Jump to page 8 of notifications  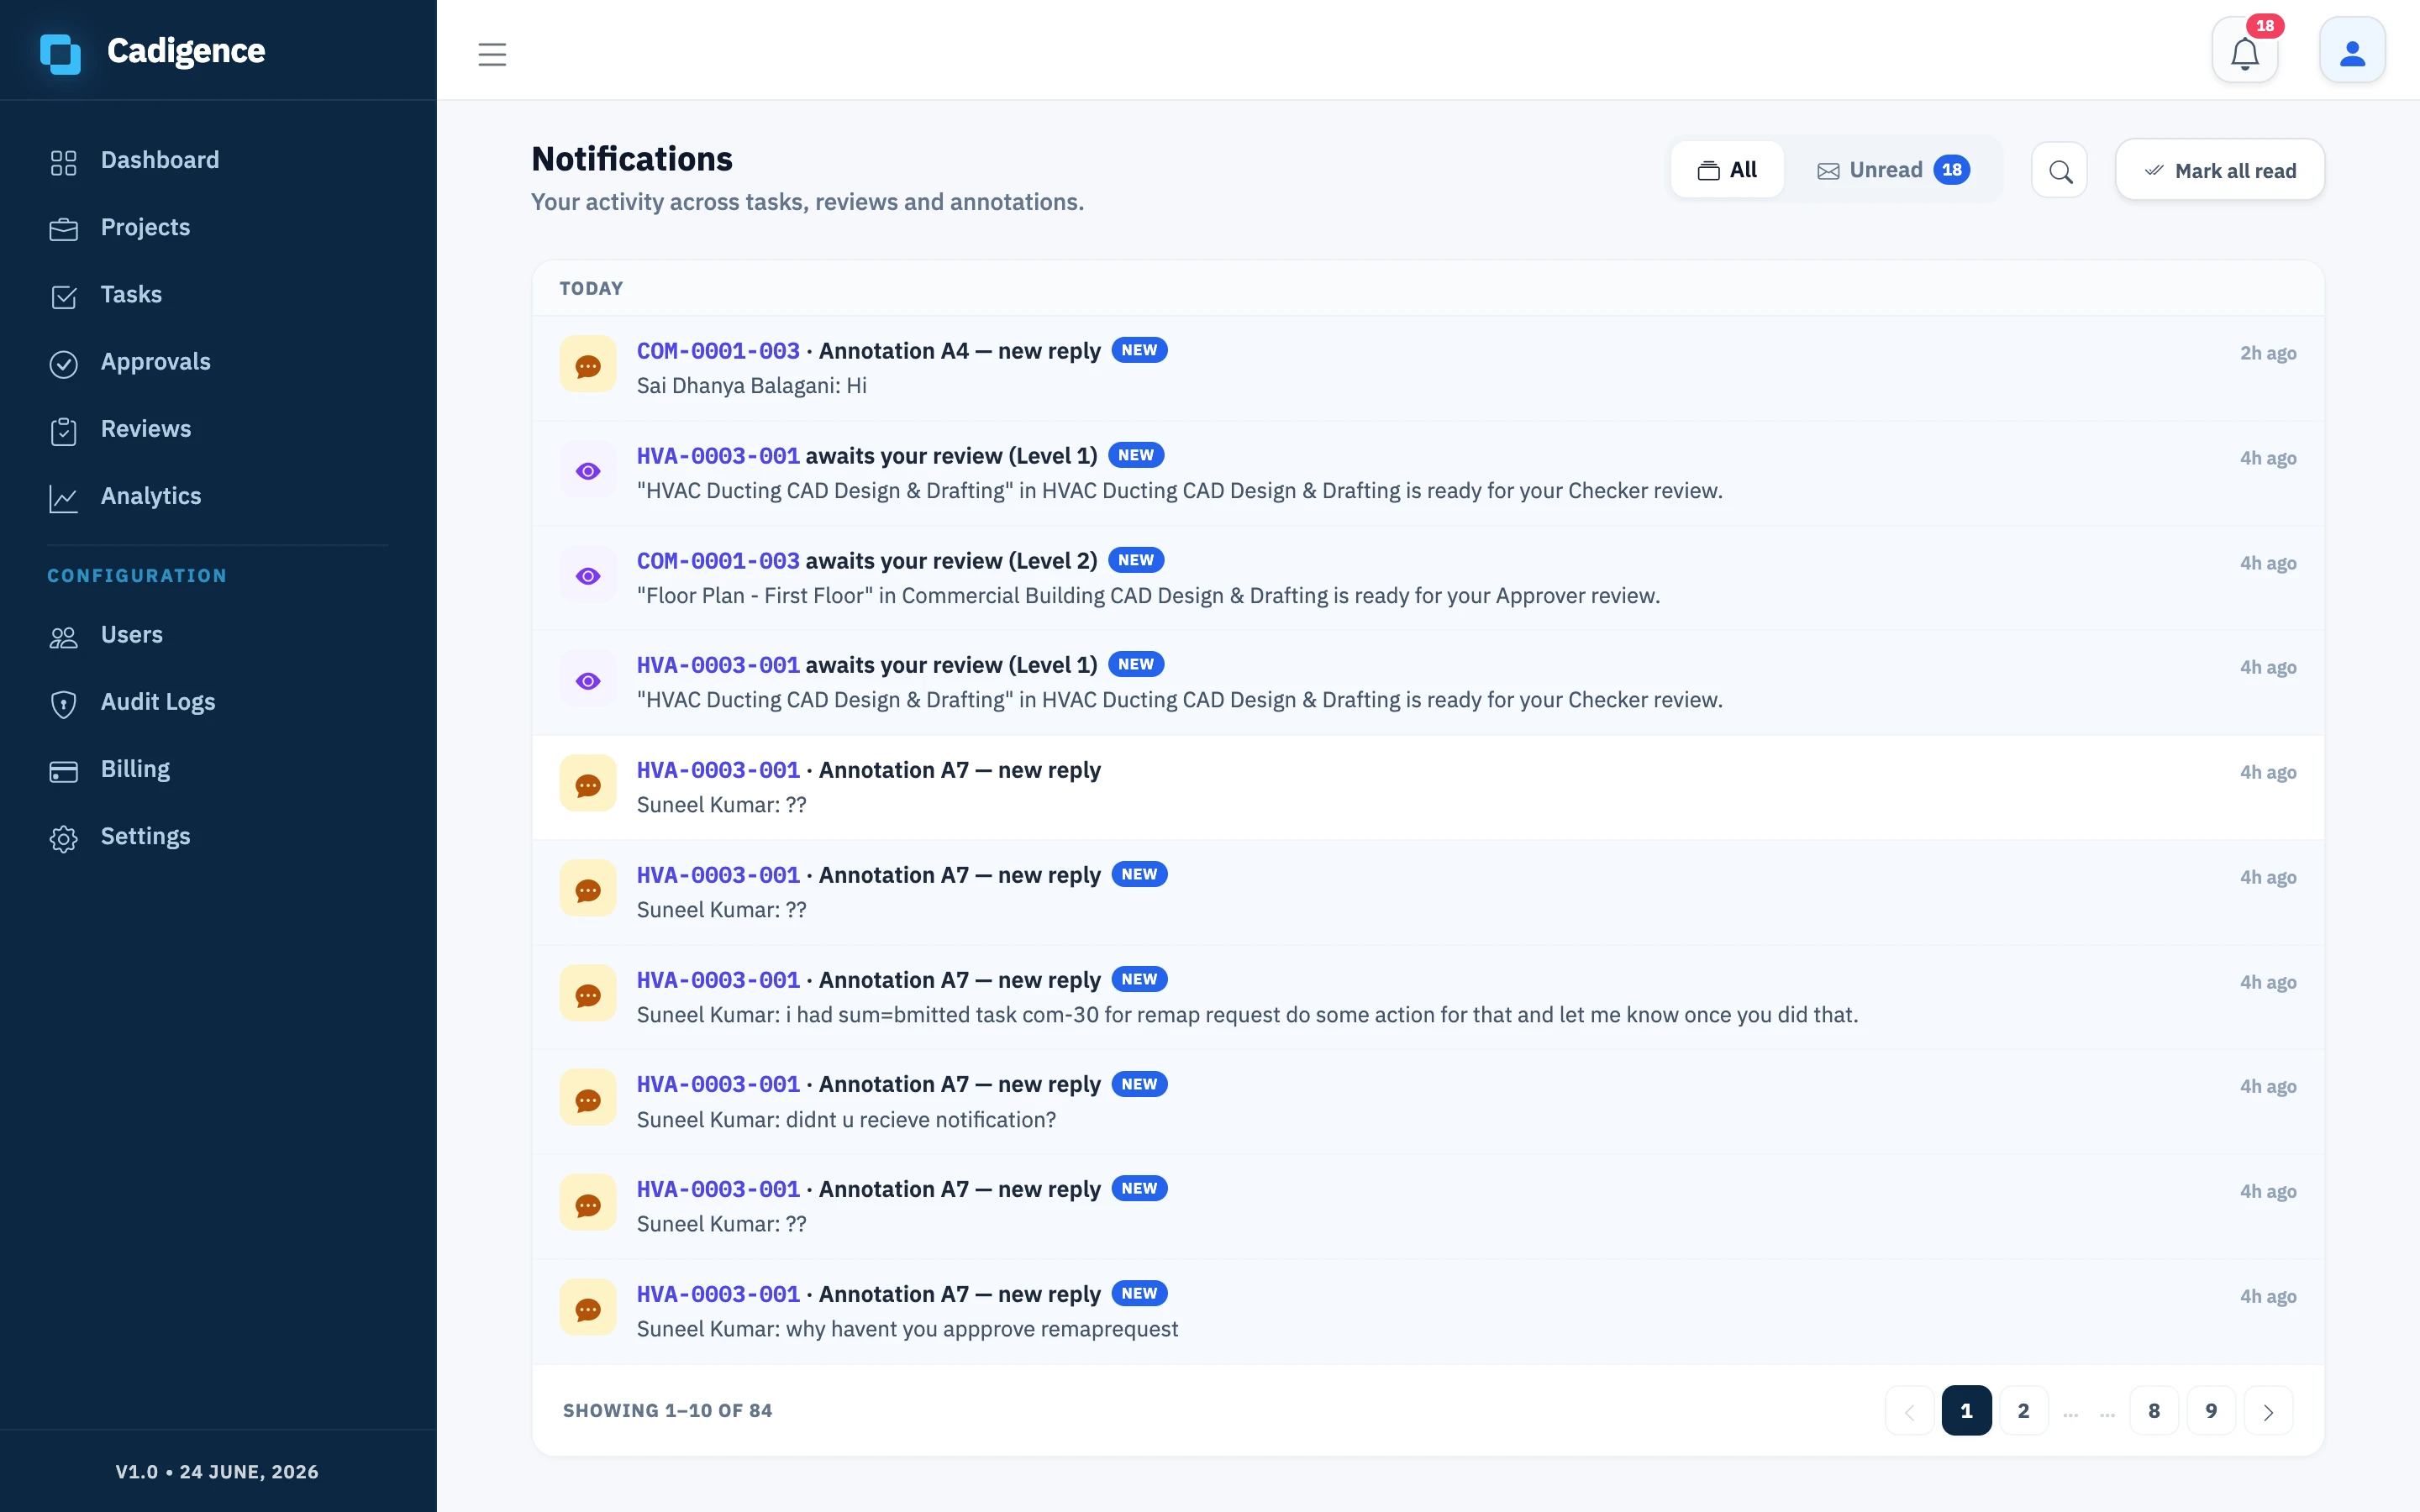pyautogui.click(x=2154, y=1411)
